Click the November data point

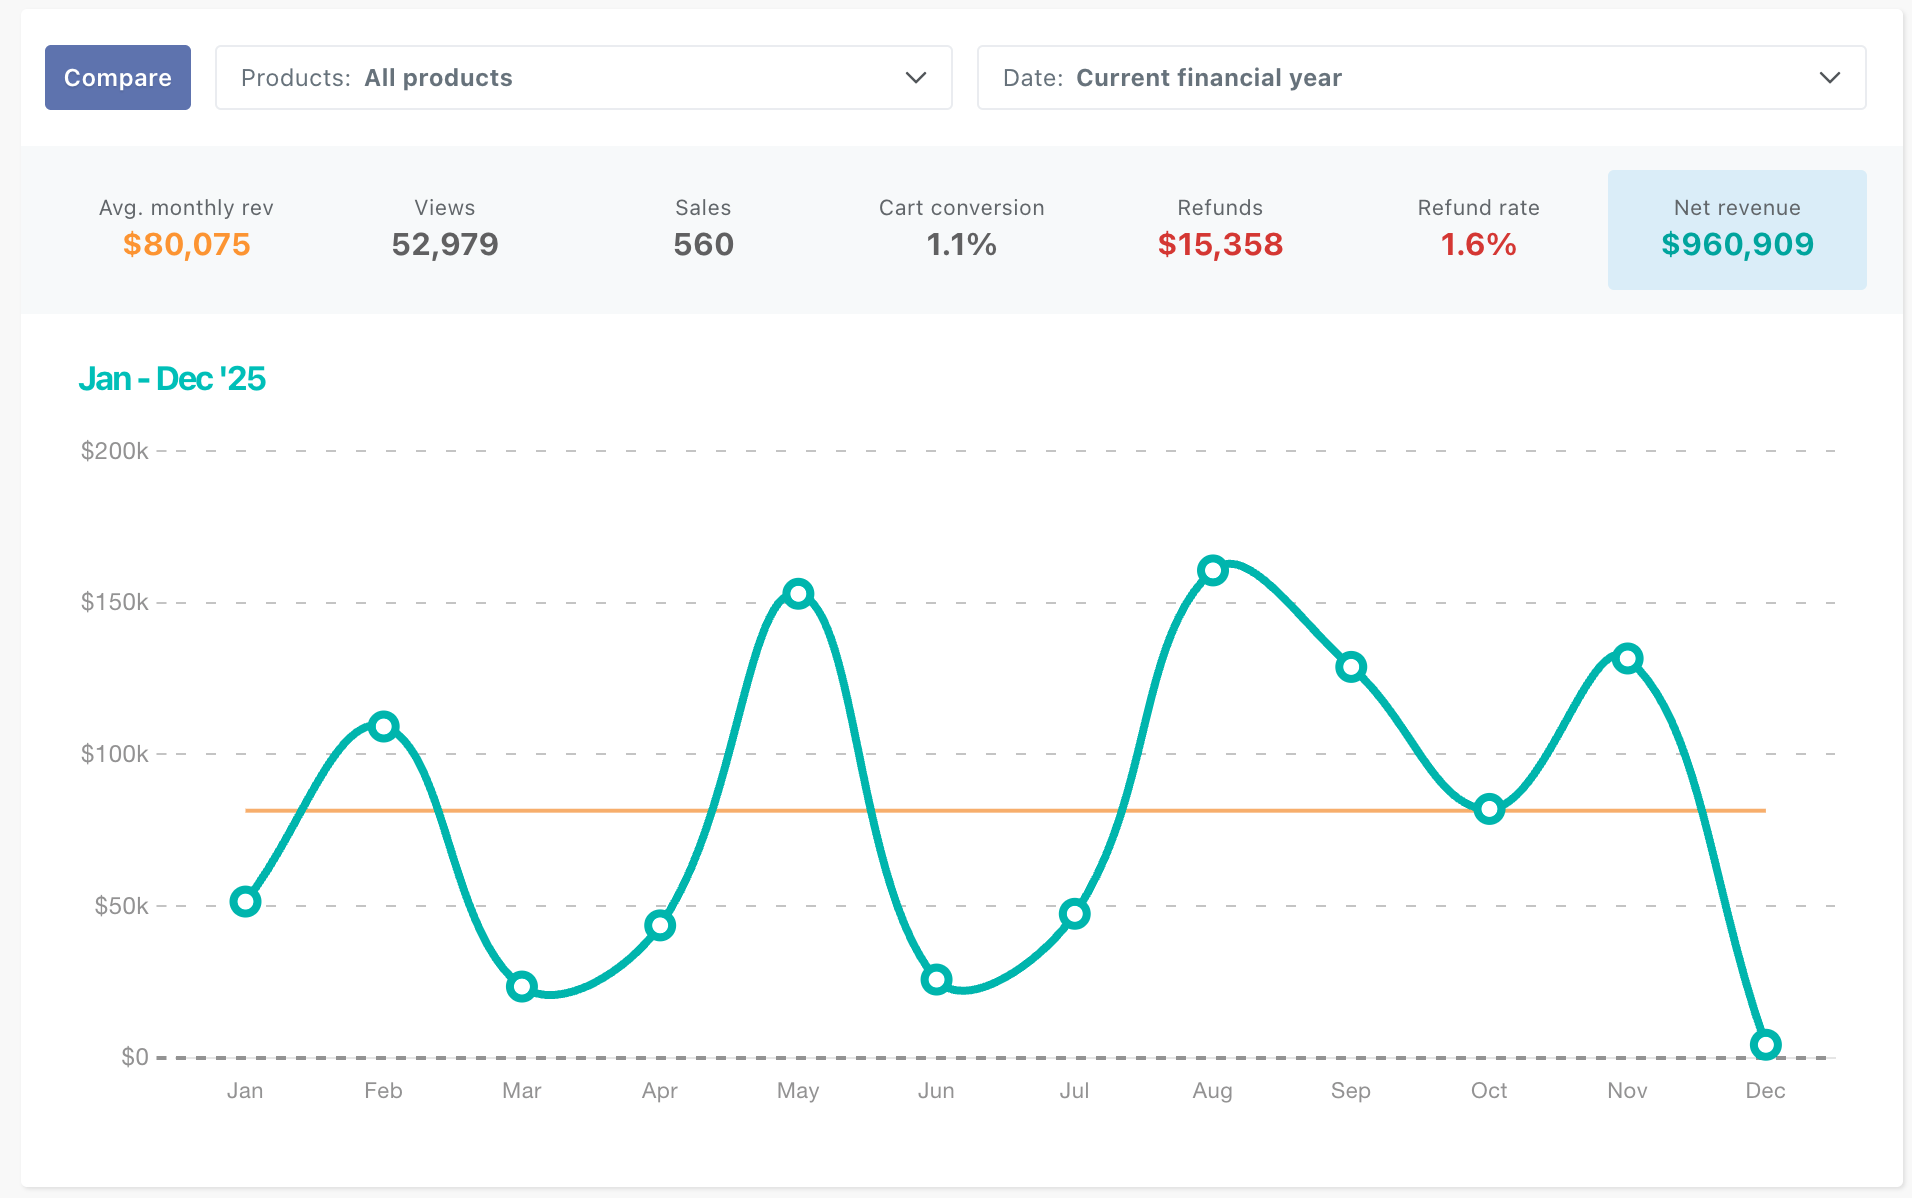[1628, 659]
